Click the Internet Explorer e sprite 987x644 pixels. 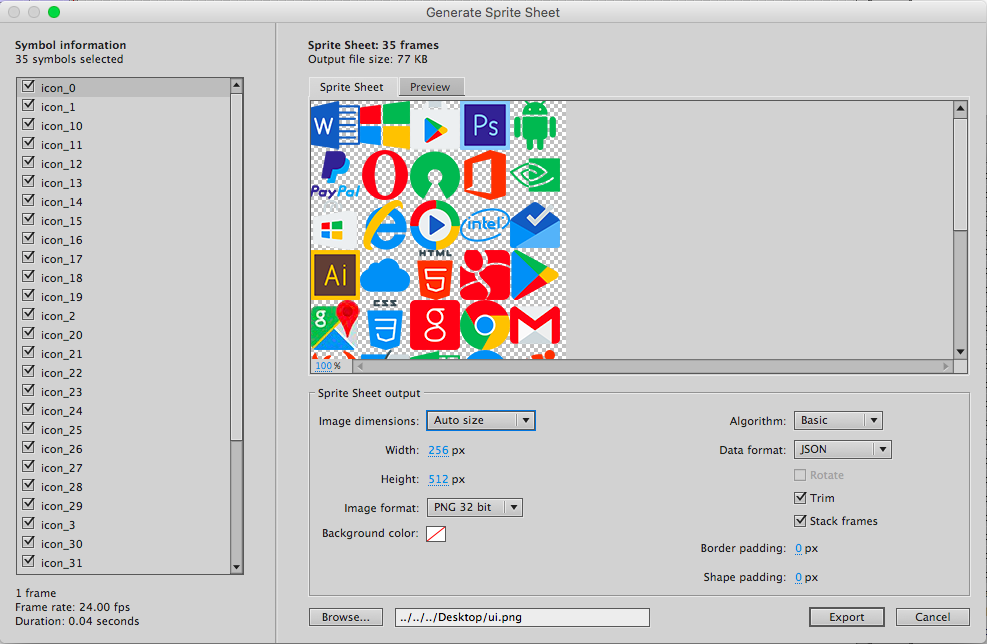(385, 225)
